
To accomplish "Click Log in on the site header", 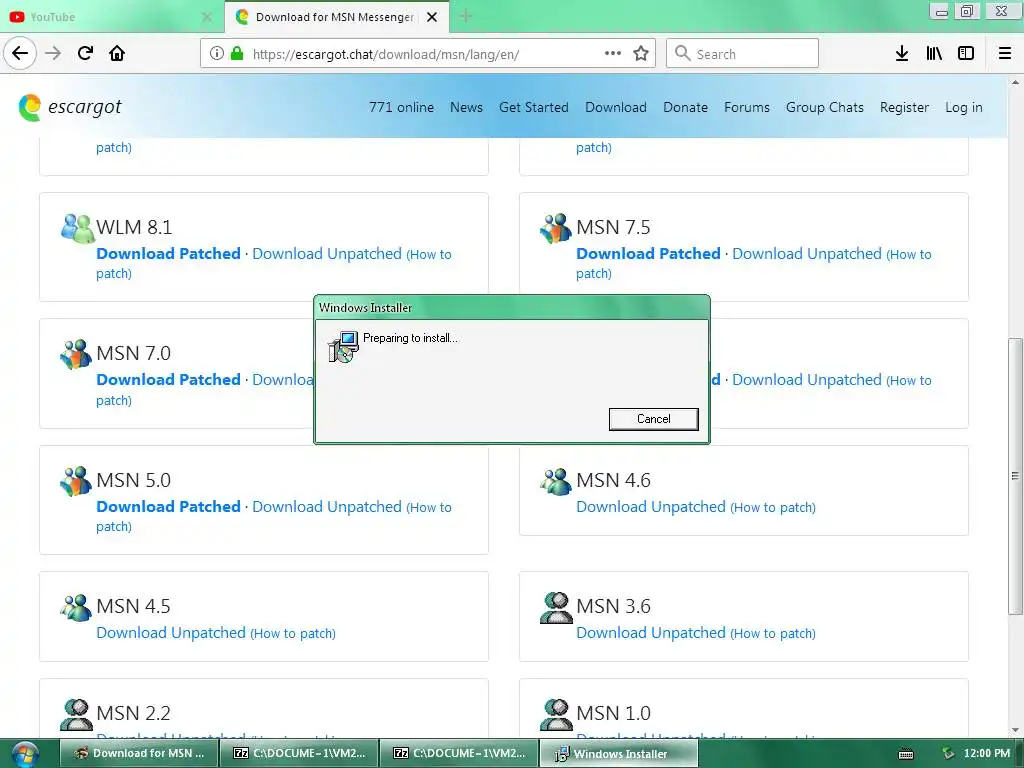I will 963,107.
